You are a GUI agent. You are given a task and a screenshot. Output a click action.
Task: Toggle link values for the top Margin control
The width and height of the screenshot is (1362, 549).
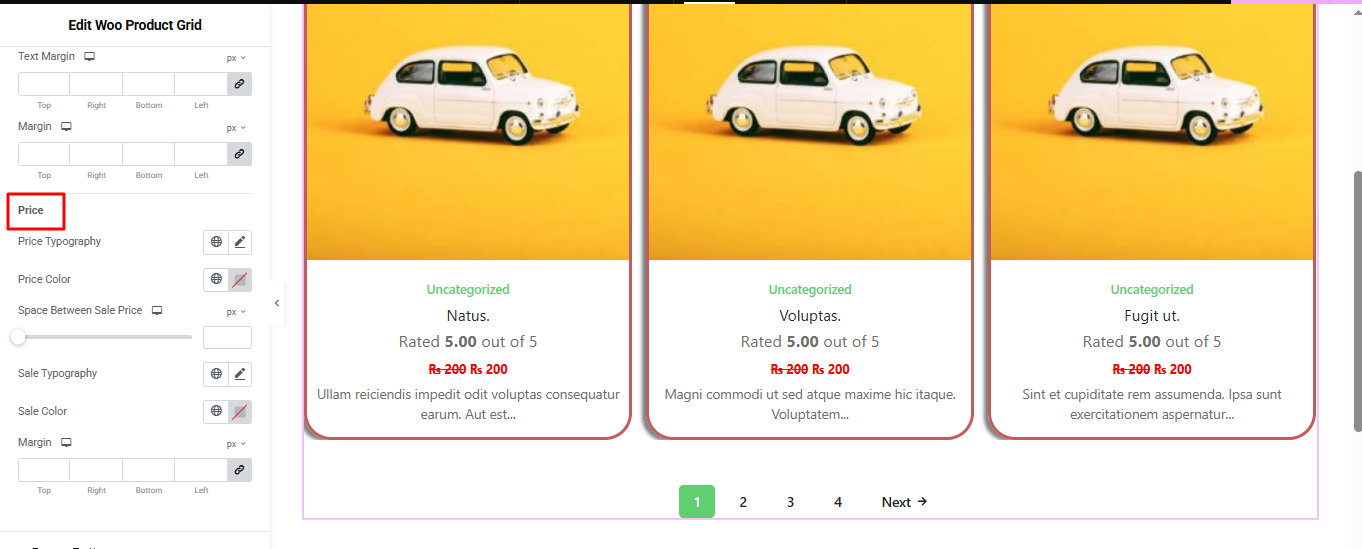click(x=239, y=154)
